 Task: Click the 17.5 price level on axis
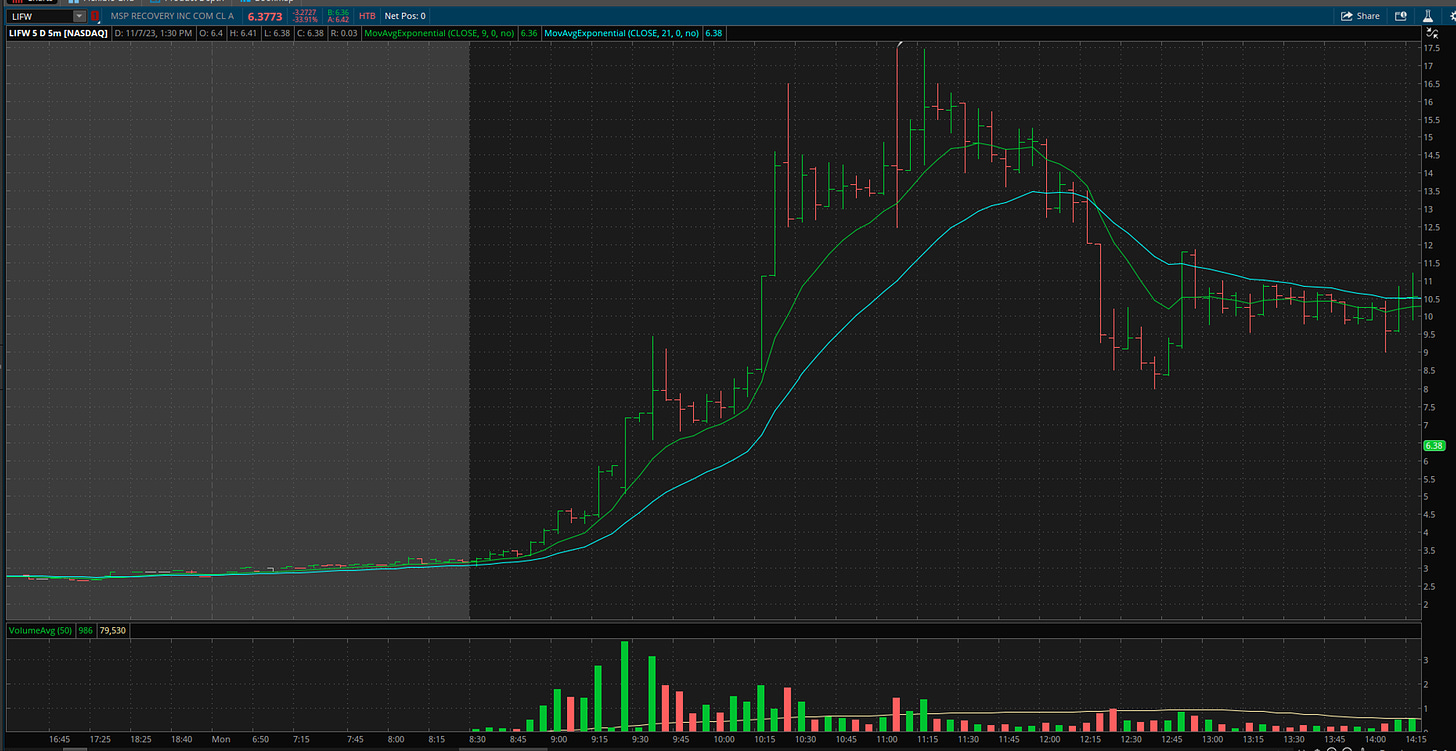[1432, 48]
